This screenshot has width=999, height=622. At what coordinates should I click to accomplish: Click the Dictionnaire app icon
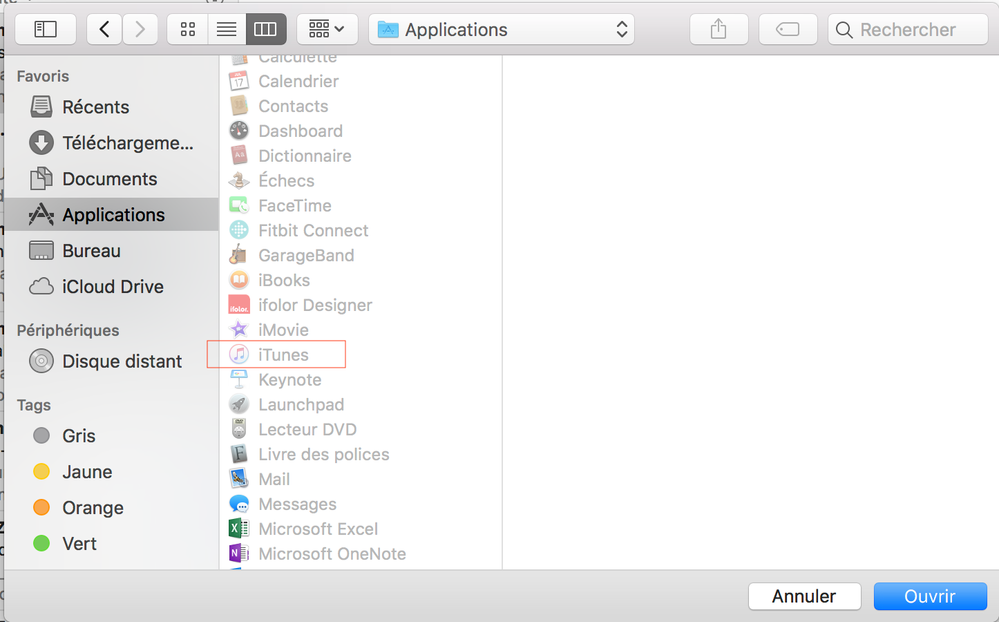[x=239, y=156]
